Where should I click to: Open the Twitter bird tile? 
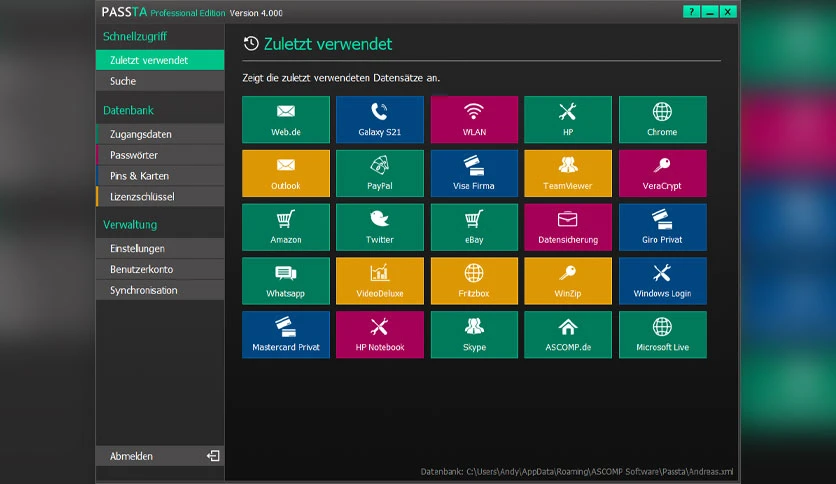pyautogui.click(x=380, y=227)
